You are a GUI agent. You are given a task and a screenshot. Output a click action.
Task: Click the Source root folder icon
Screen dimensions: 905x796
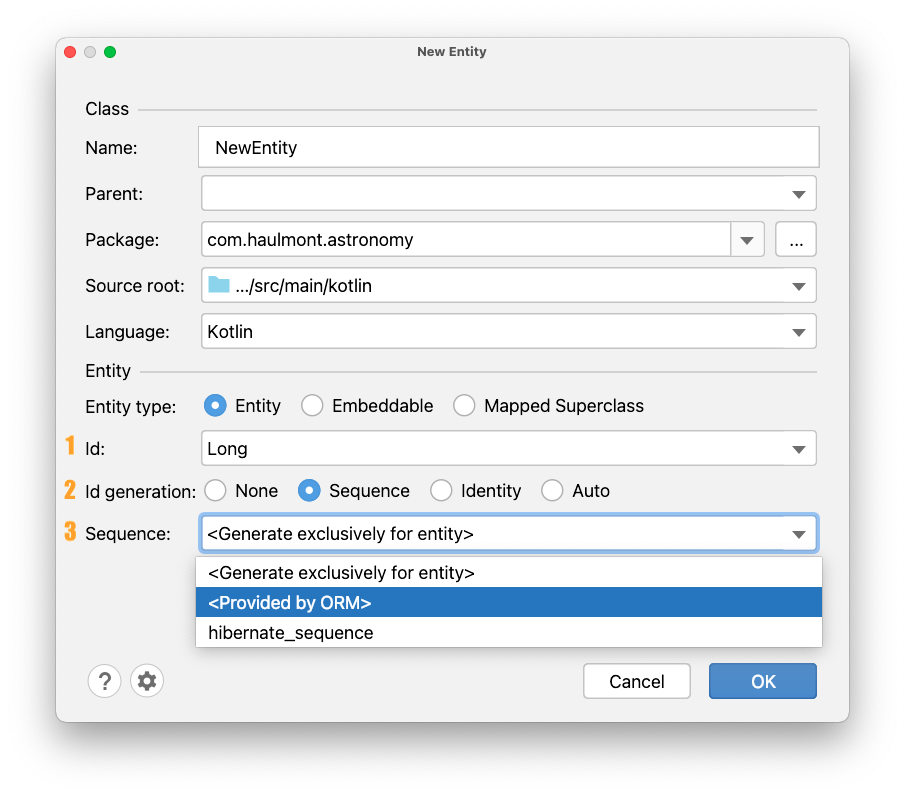[219, 285]
